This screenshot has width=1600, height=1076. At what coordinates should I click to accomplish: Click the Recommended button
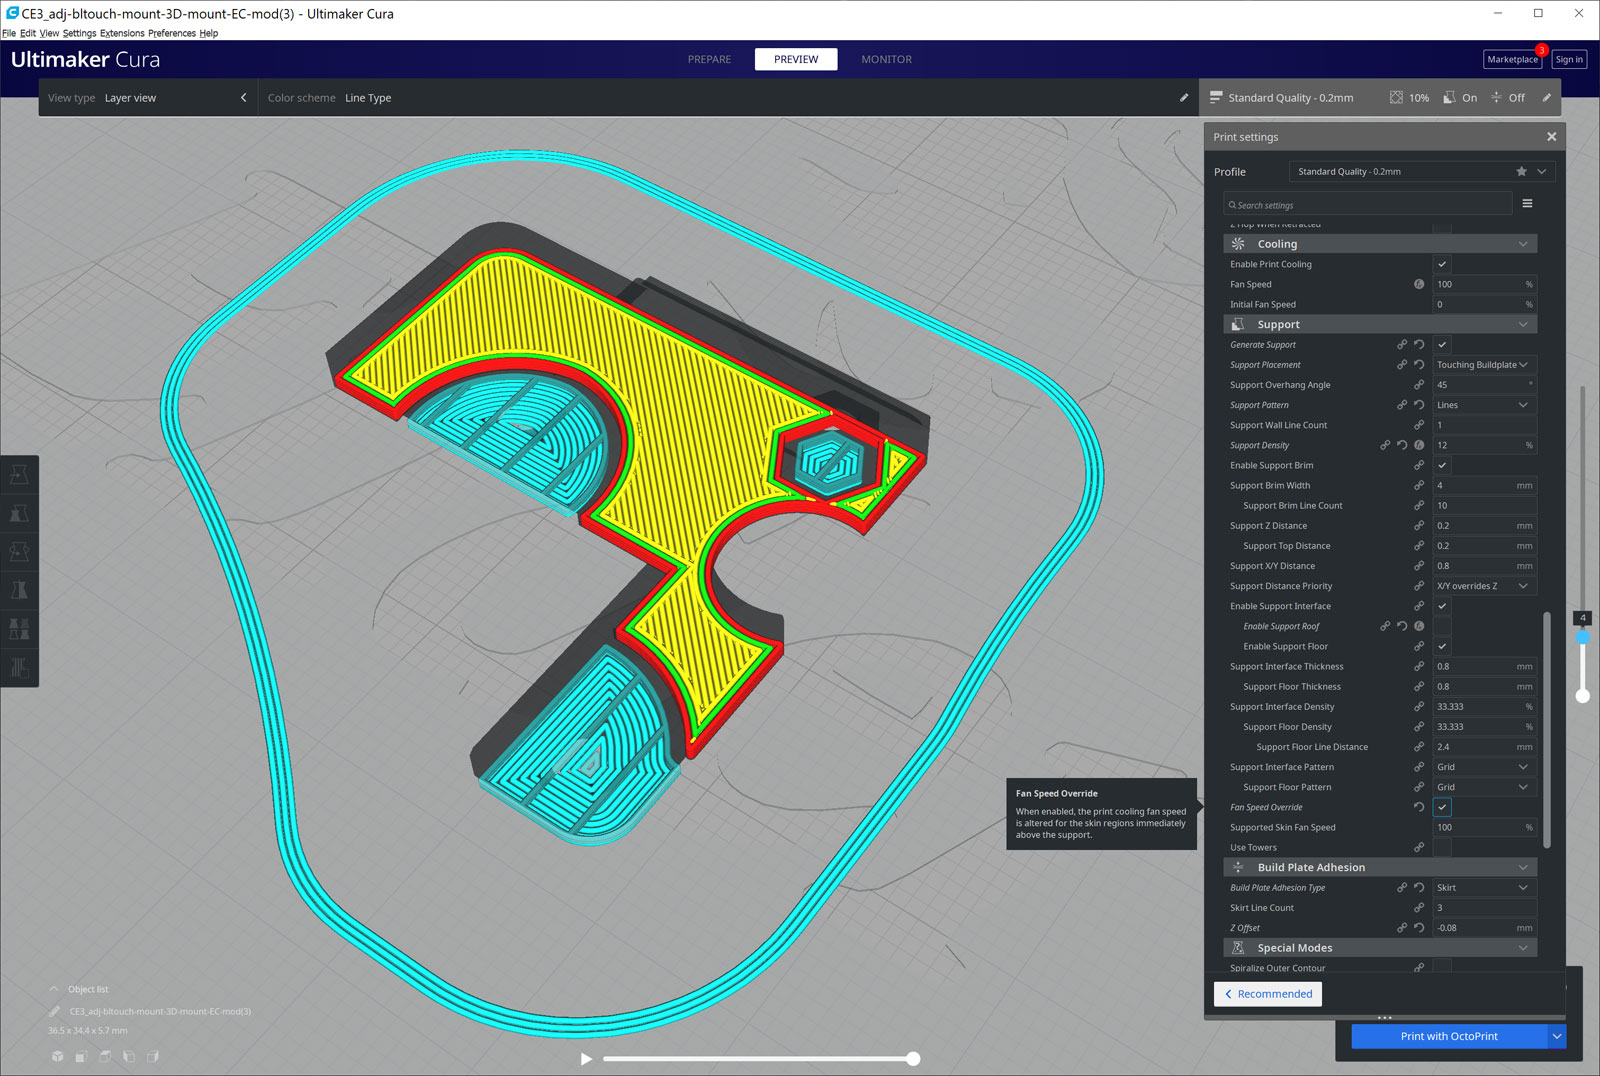[1268, 994]
